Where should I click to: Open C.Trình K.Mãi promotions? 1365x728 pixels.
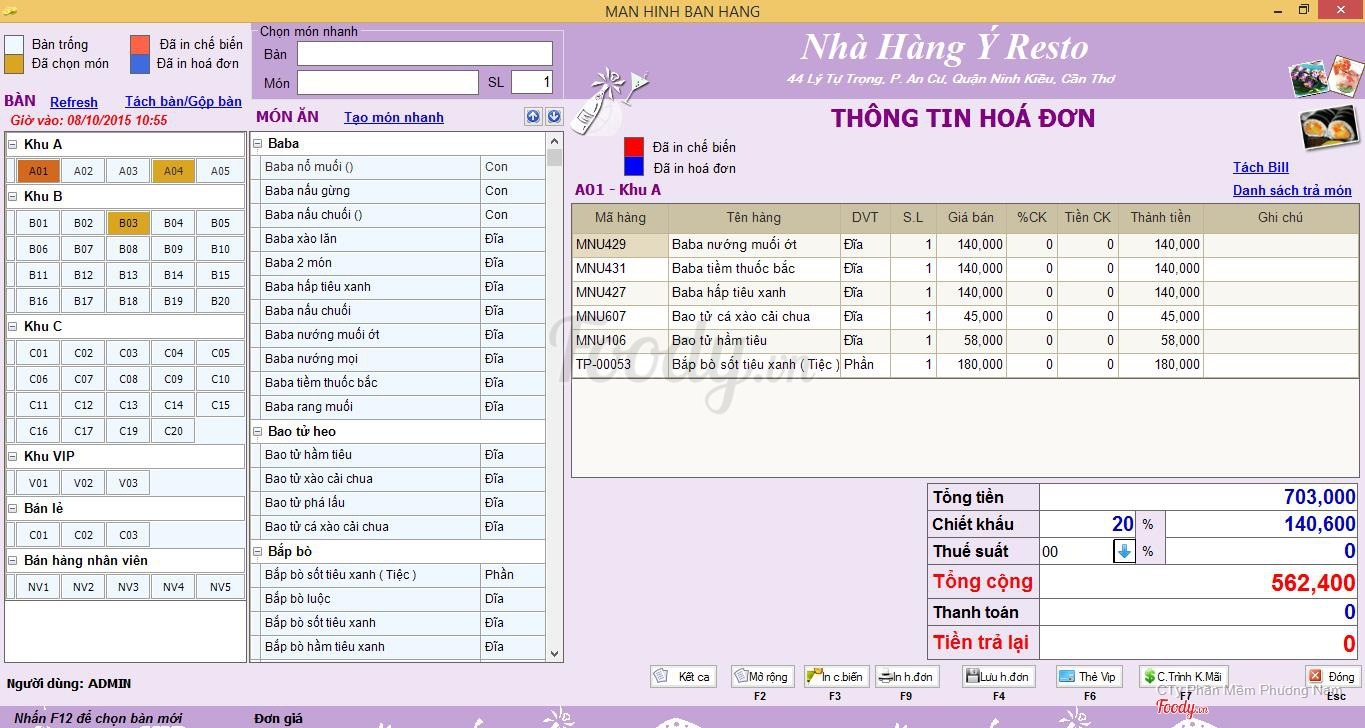pyautogui.click(x=1183, y=677)
